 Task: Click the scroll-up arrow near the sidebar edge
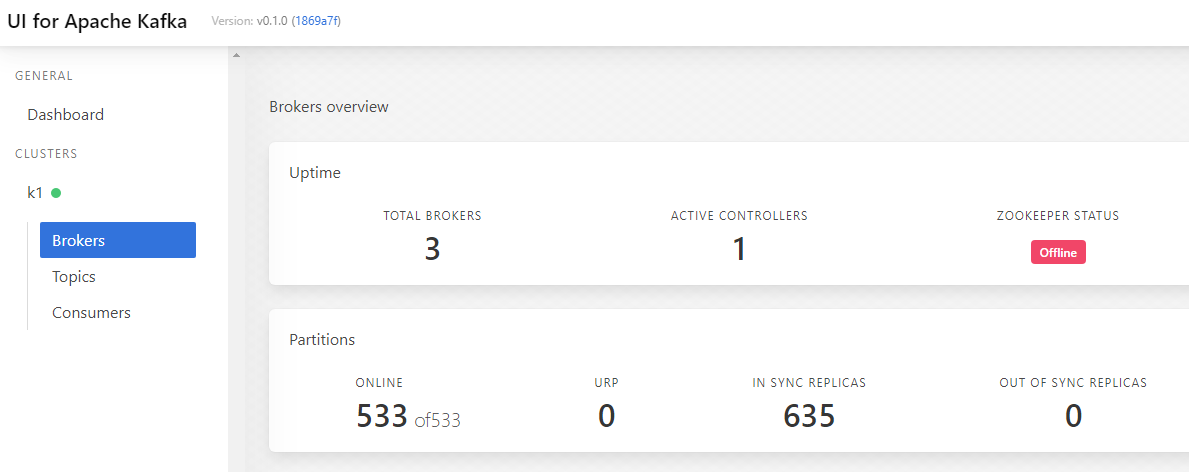[236, 55]
